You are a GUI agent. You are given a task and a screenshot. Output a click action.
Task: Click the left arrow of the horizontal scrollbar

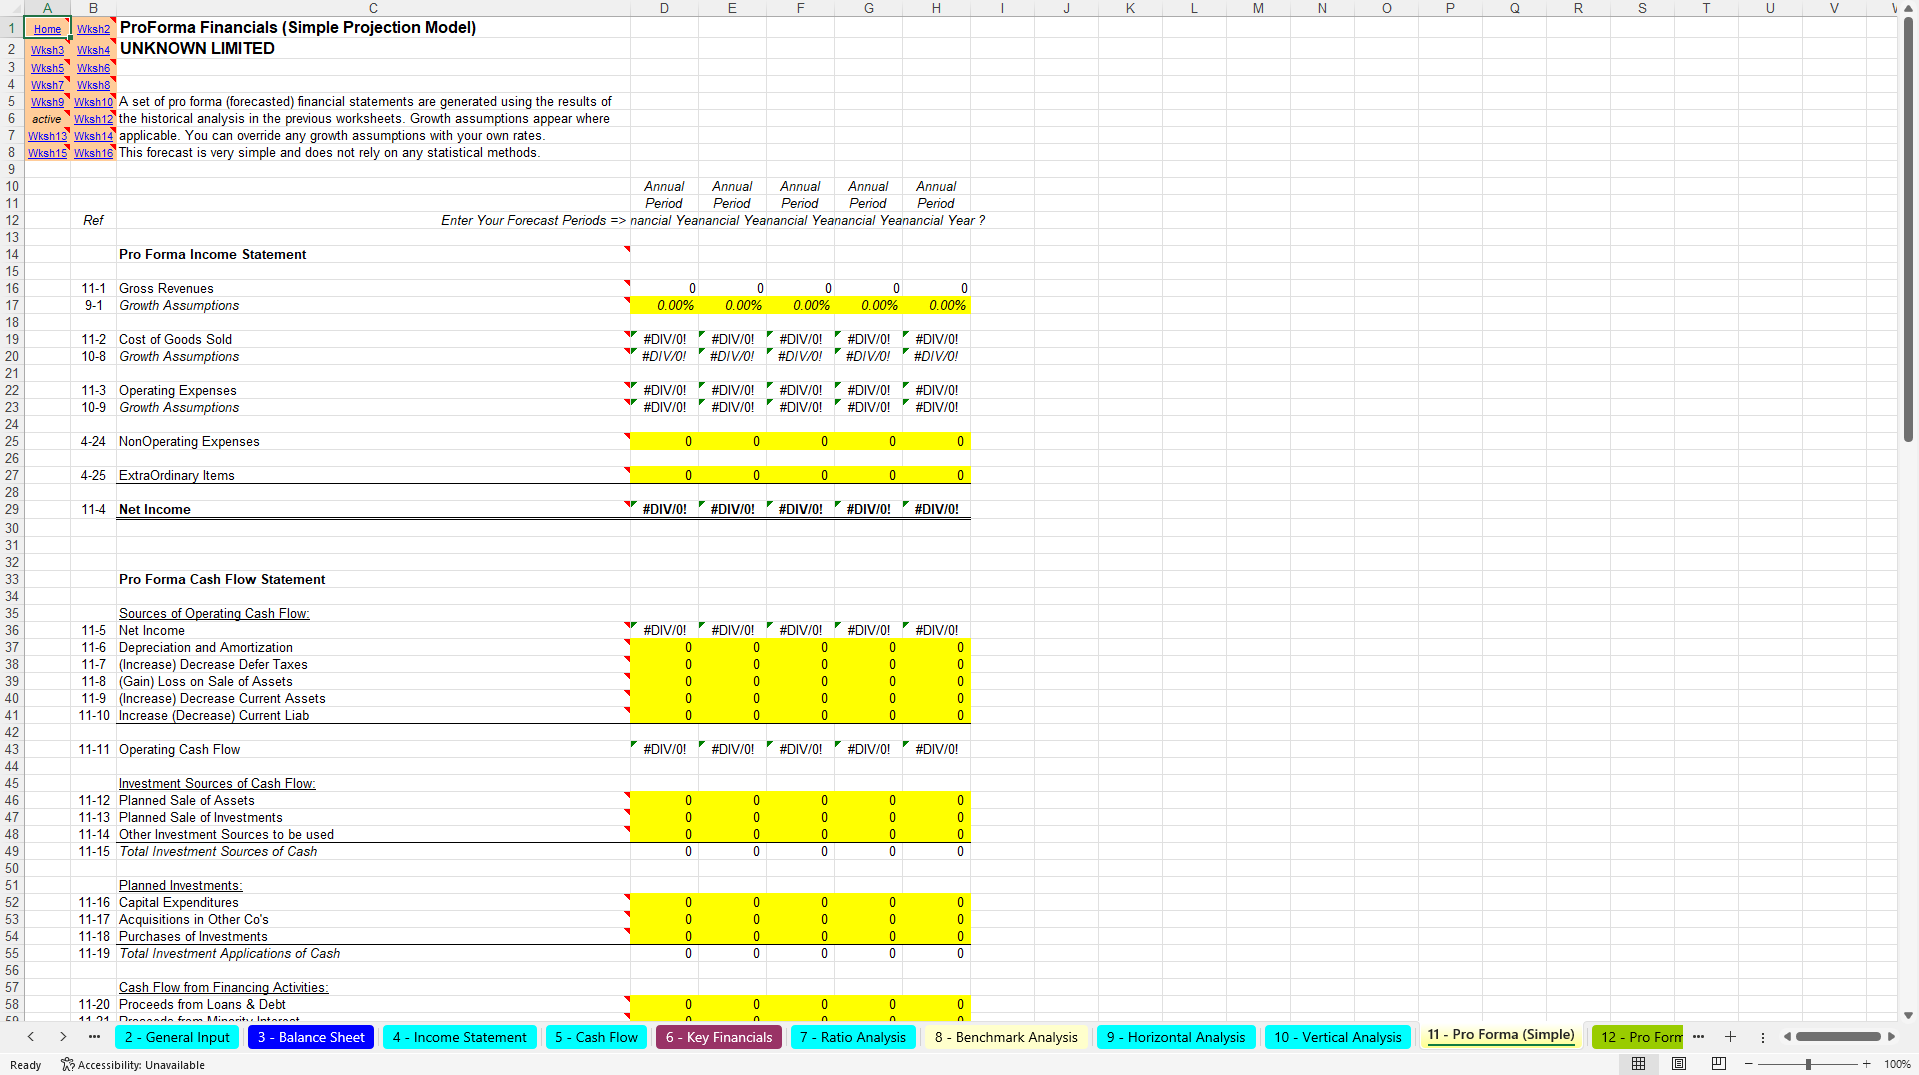point(1787,1037)
